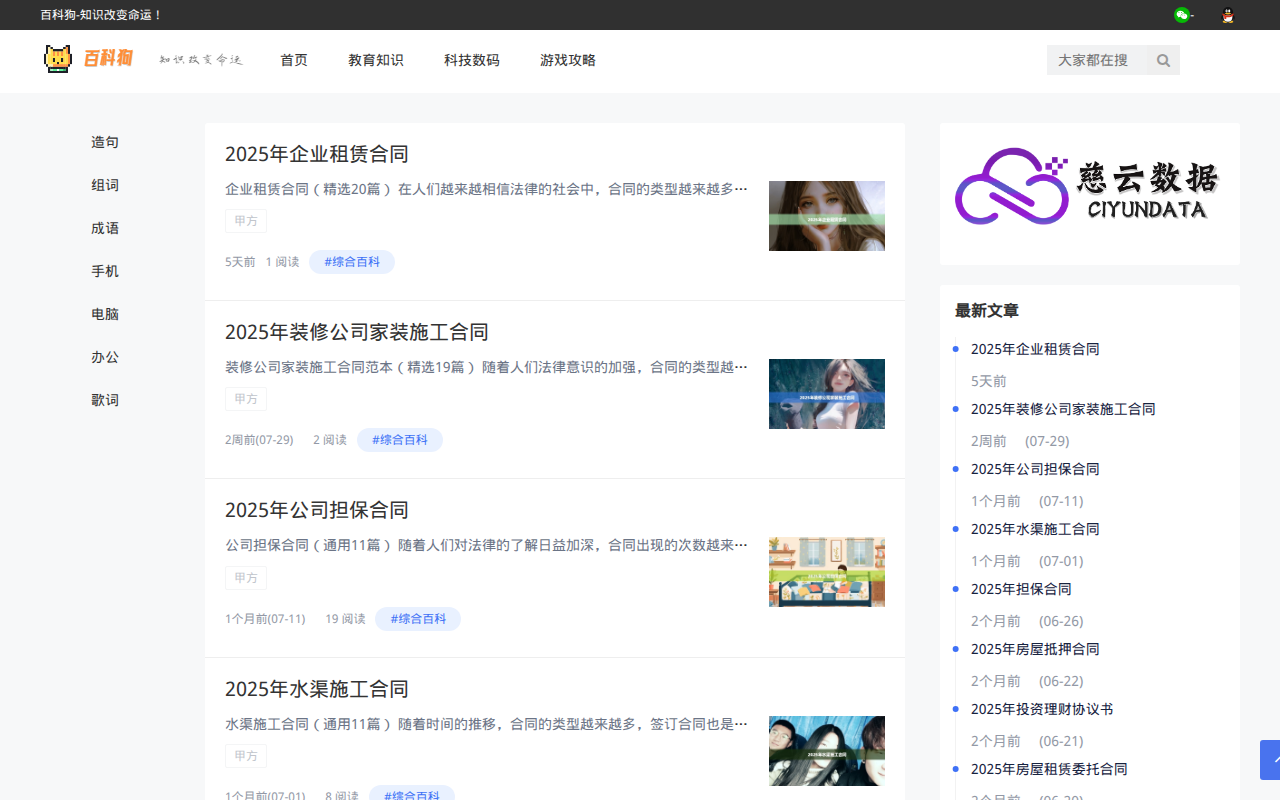The image size is (1280, 800).
Task: Focus the 大家都在搜 search field
Action: click(x=1098, y=60)
